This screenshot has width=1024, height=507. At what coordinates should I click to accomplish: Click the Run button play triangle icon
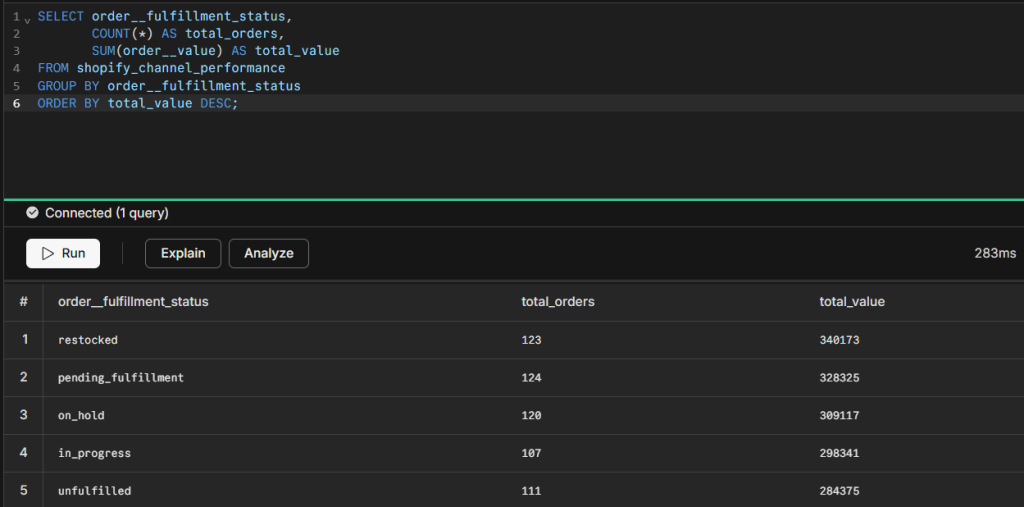(x=48, y=254)
